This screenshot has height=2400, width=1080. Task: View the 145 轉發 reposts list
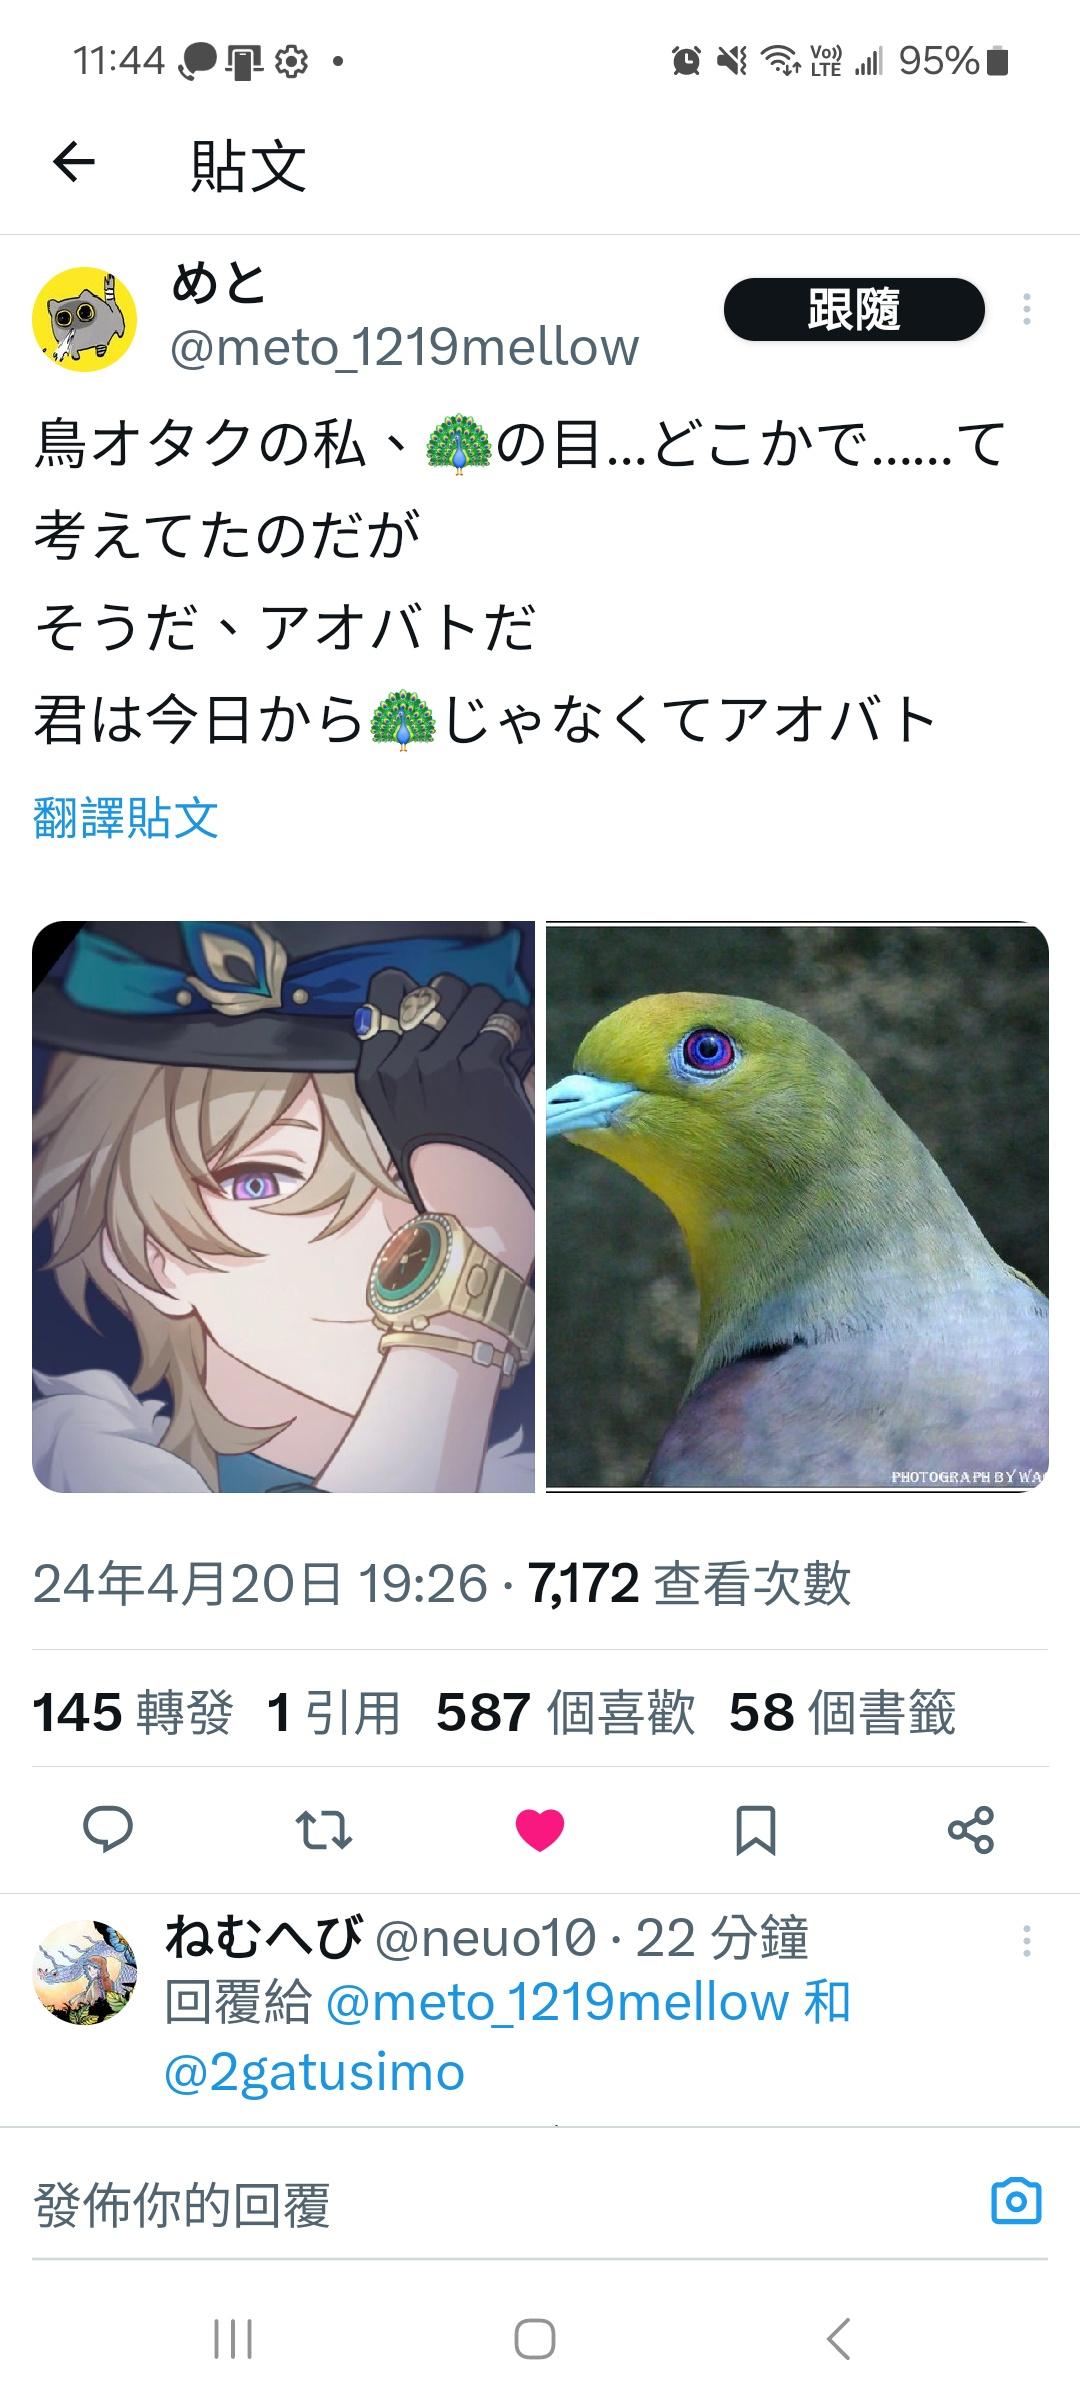(133, 1712)
